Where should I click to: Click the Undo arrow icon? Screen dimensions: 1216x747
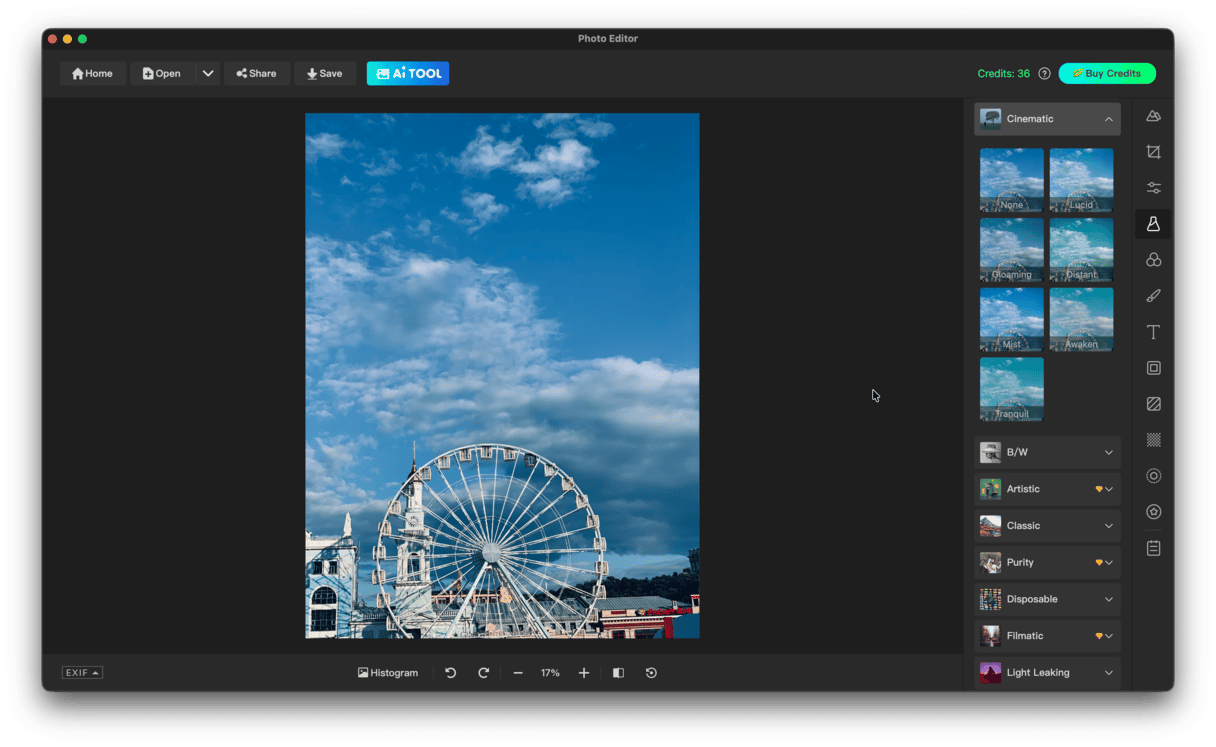click(x=450, y=673)
